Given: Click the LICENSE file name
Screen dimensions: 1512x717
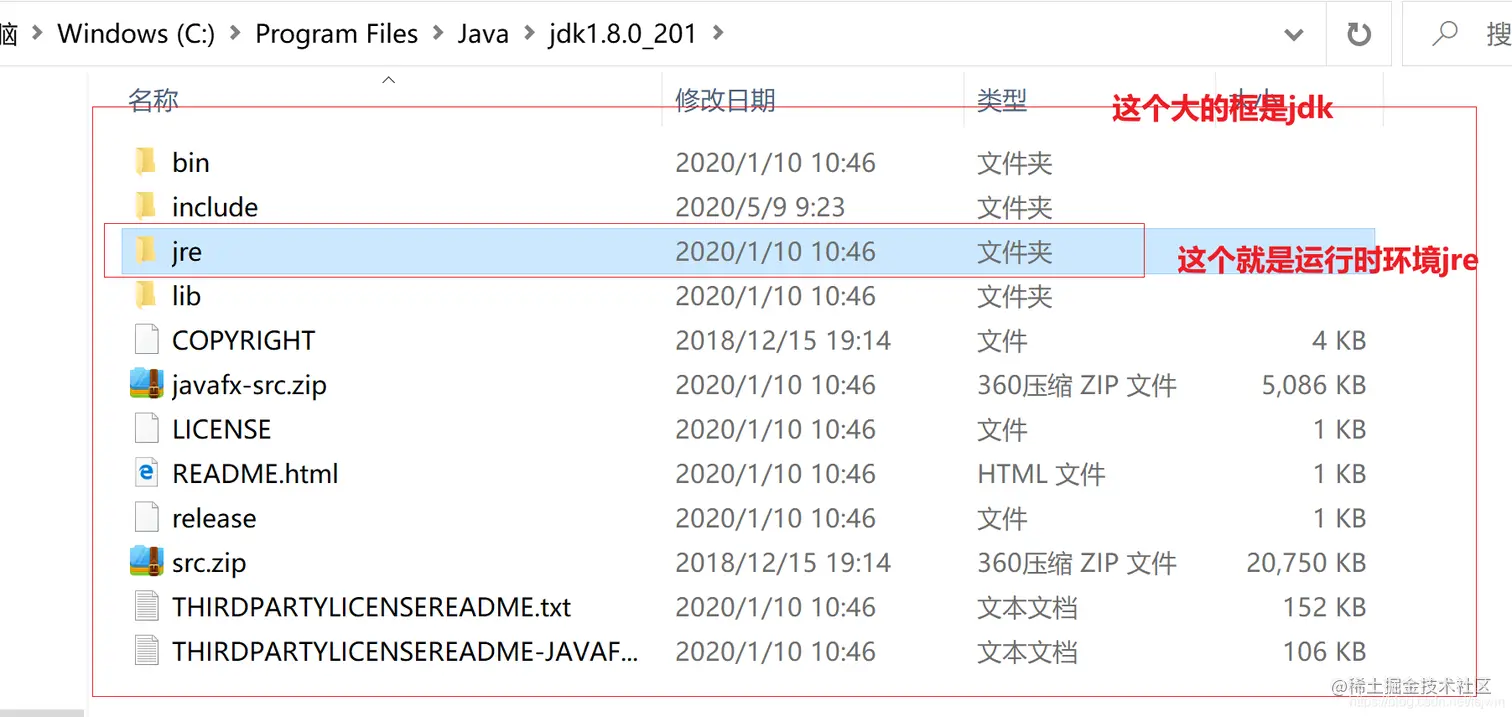Looking at the screenshot, I should click(222, 429).
